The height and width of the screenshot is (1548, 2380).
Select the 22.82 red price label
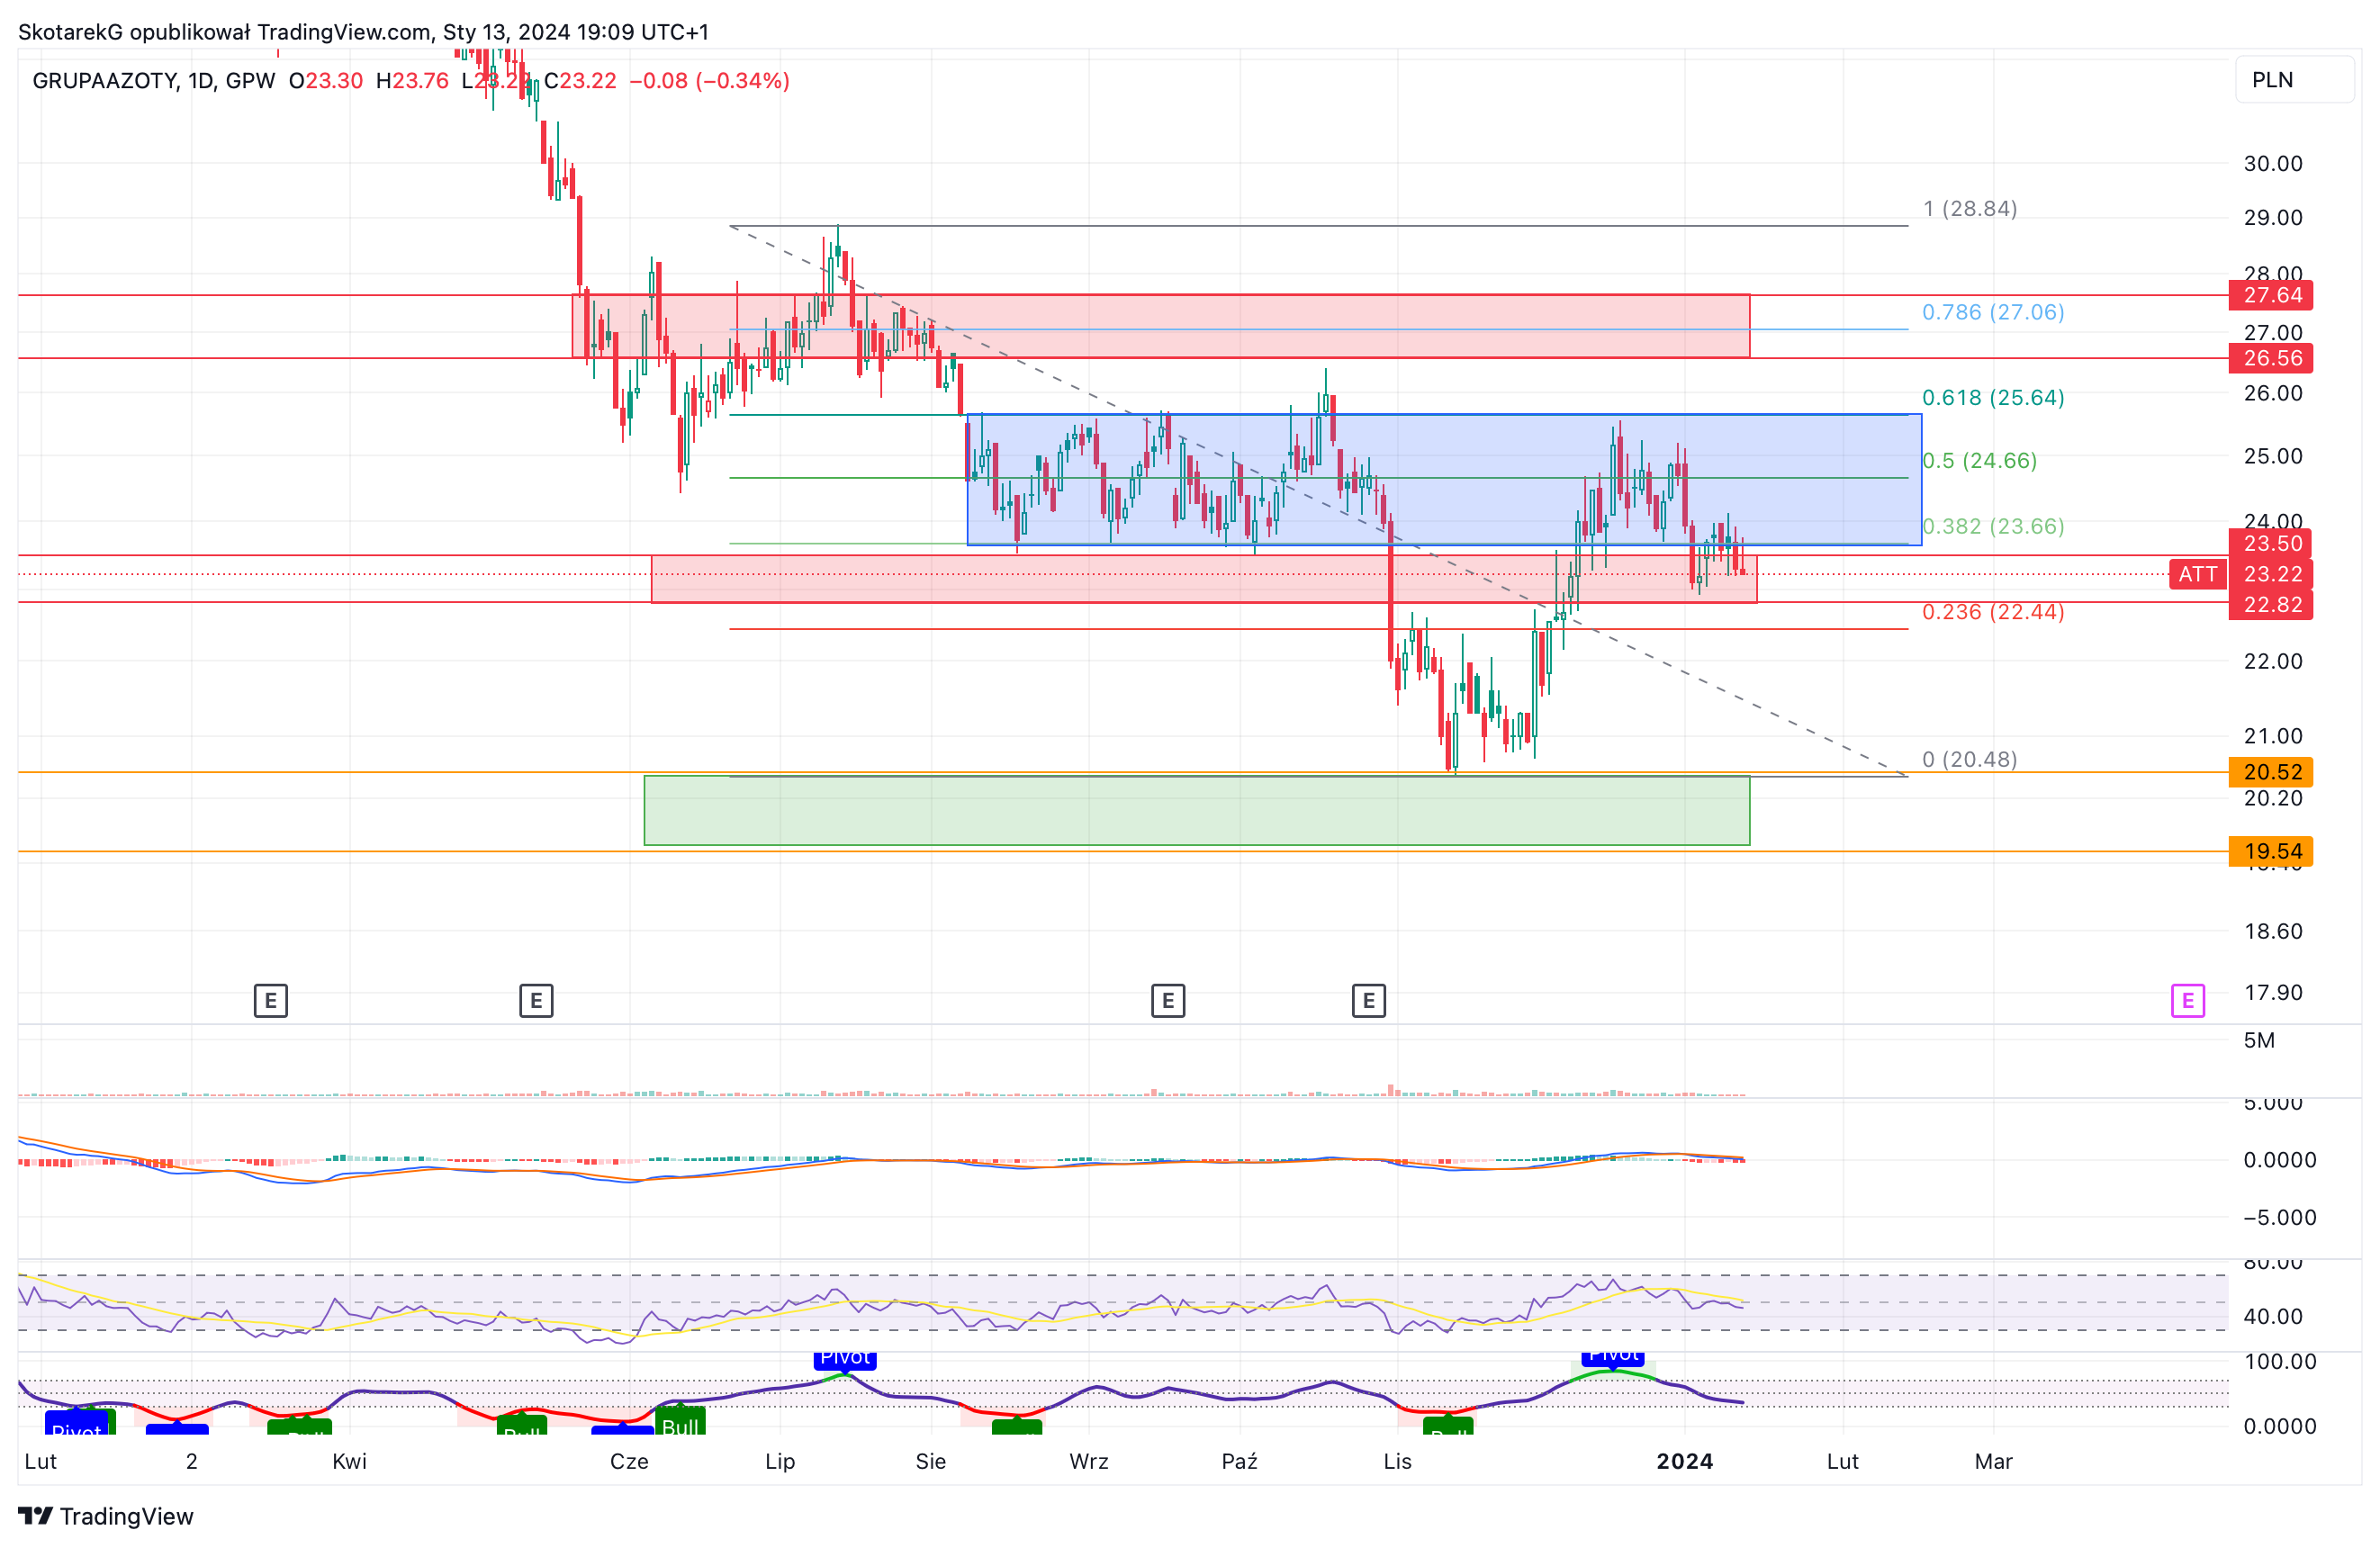coord(2271,605)
